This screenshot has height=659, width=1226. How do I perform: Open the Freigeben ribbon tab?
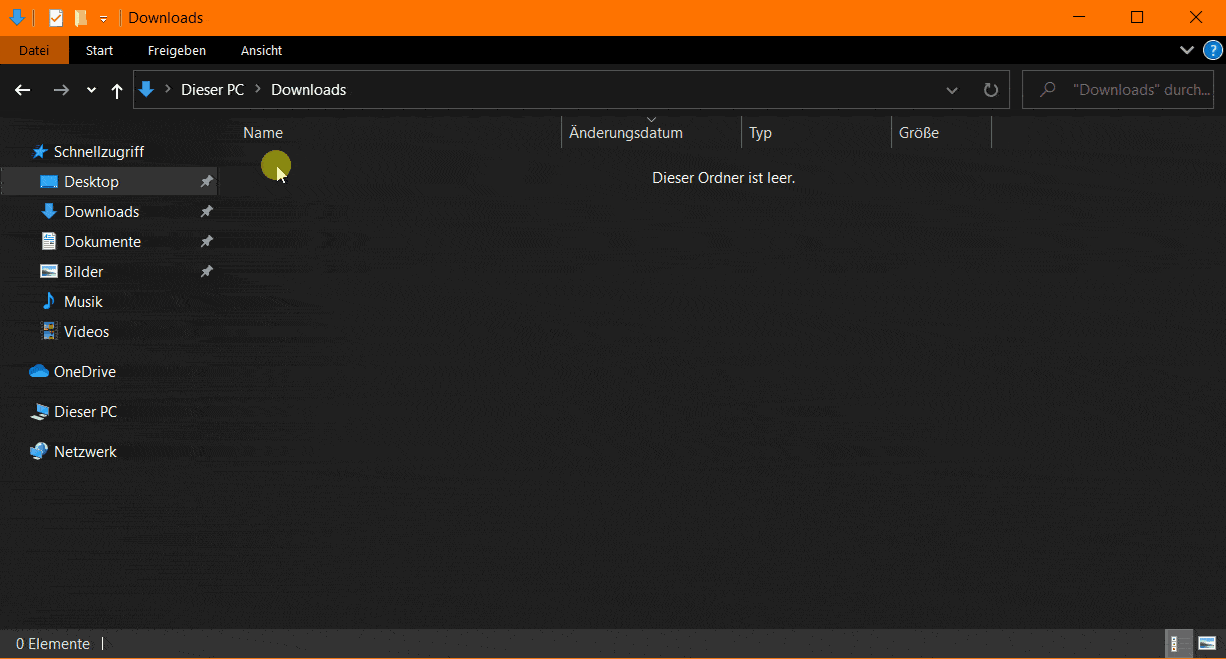click(x=176, y=50)
